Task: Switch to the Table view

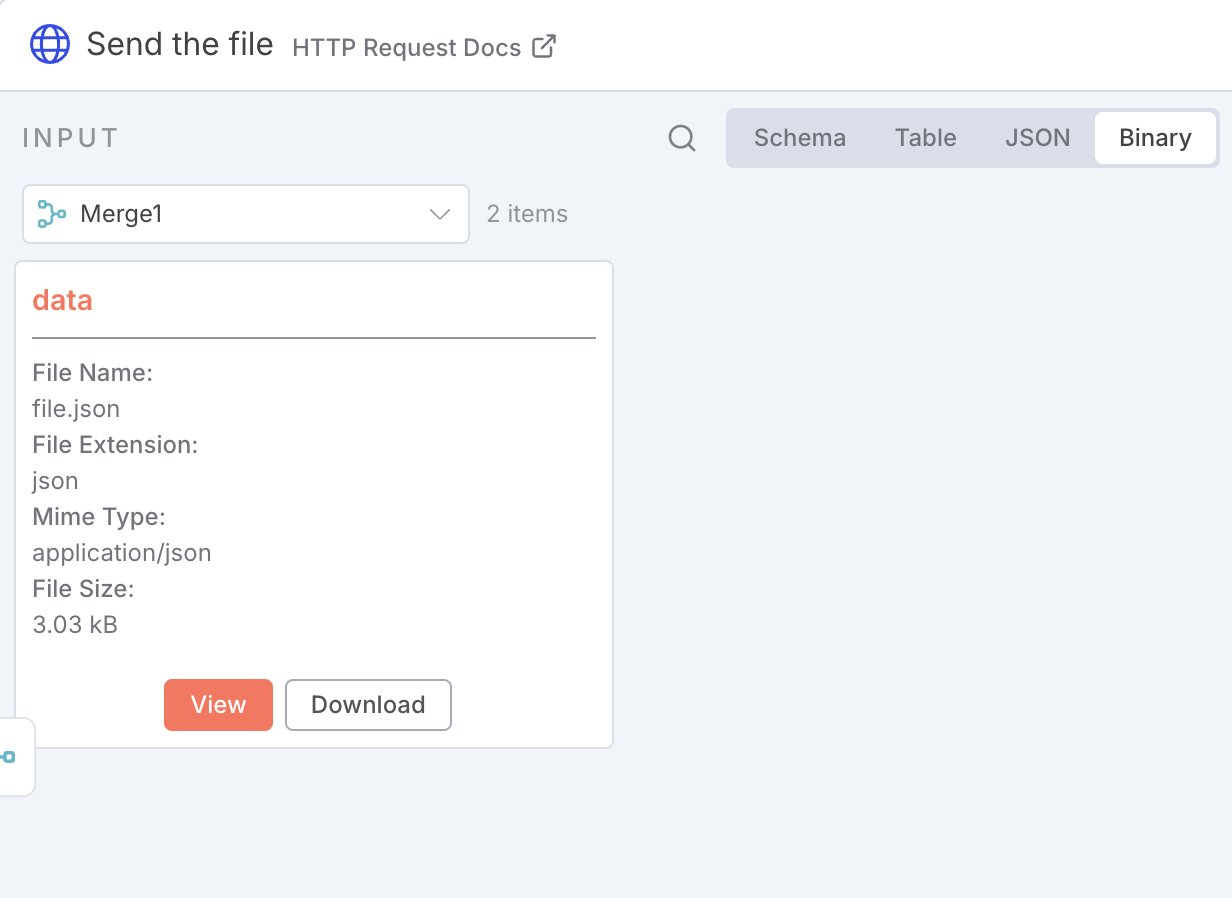Action: pos(925,138)
